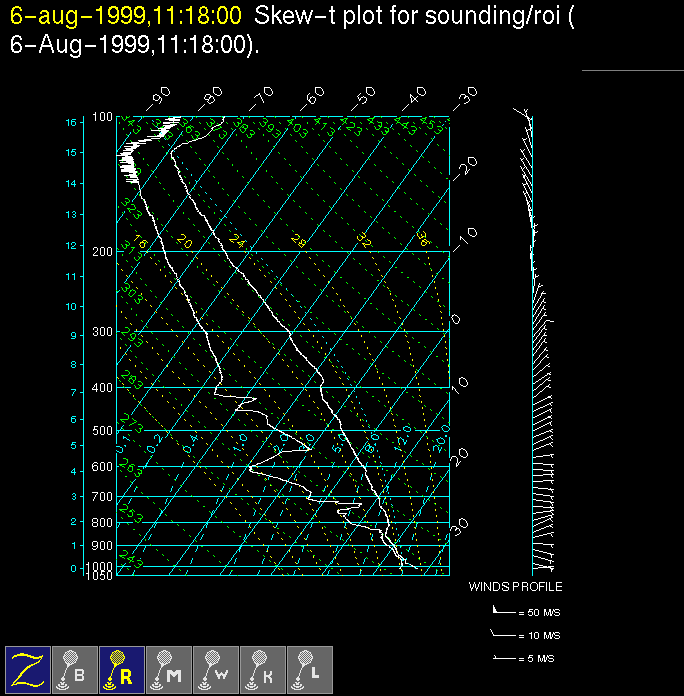Click the 10 M/S wind barb legend symbol
This screenshot has width=684, height=696.
502,634
